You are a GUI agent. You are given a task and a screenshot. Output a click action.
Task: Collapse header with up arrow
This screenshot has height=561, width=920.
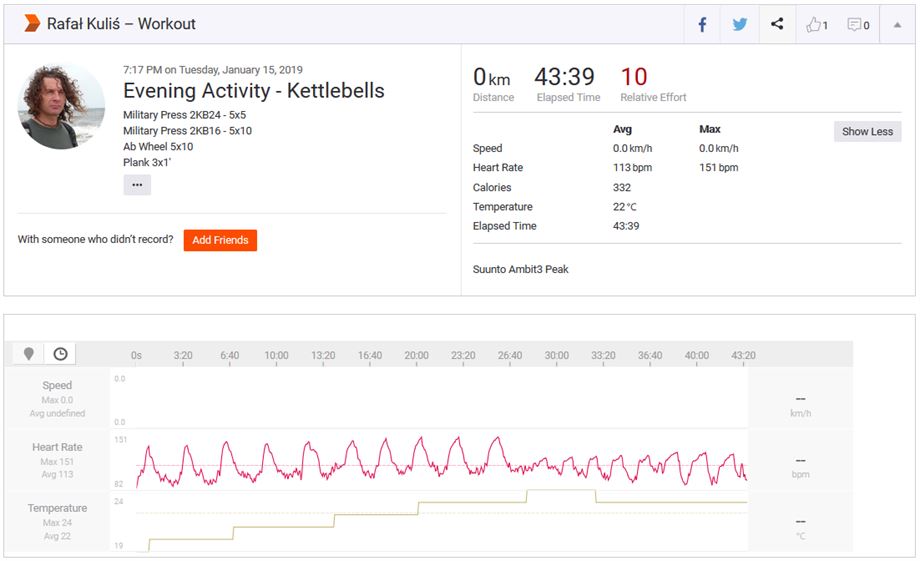point(897,25)
